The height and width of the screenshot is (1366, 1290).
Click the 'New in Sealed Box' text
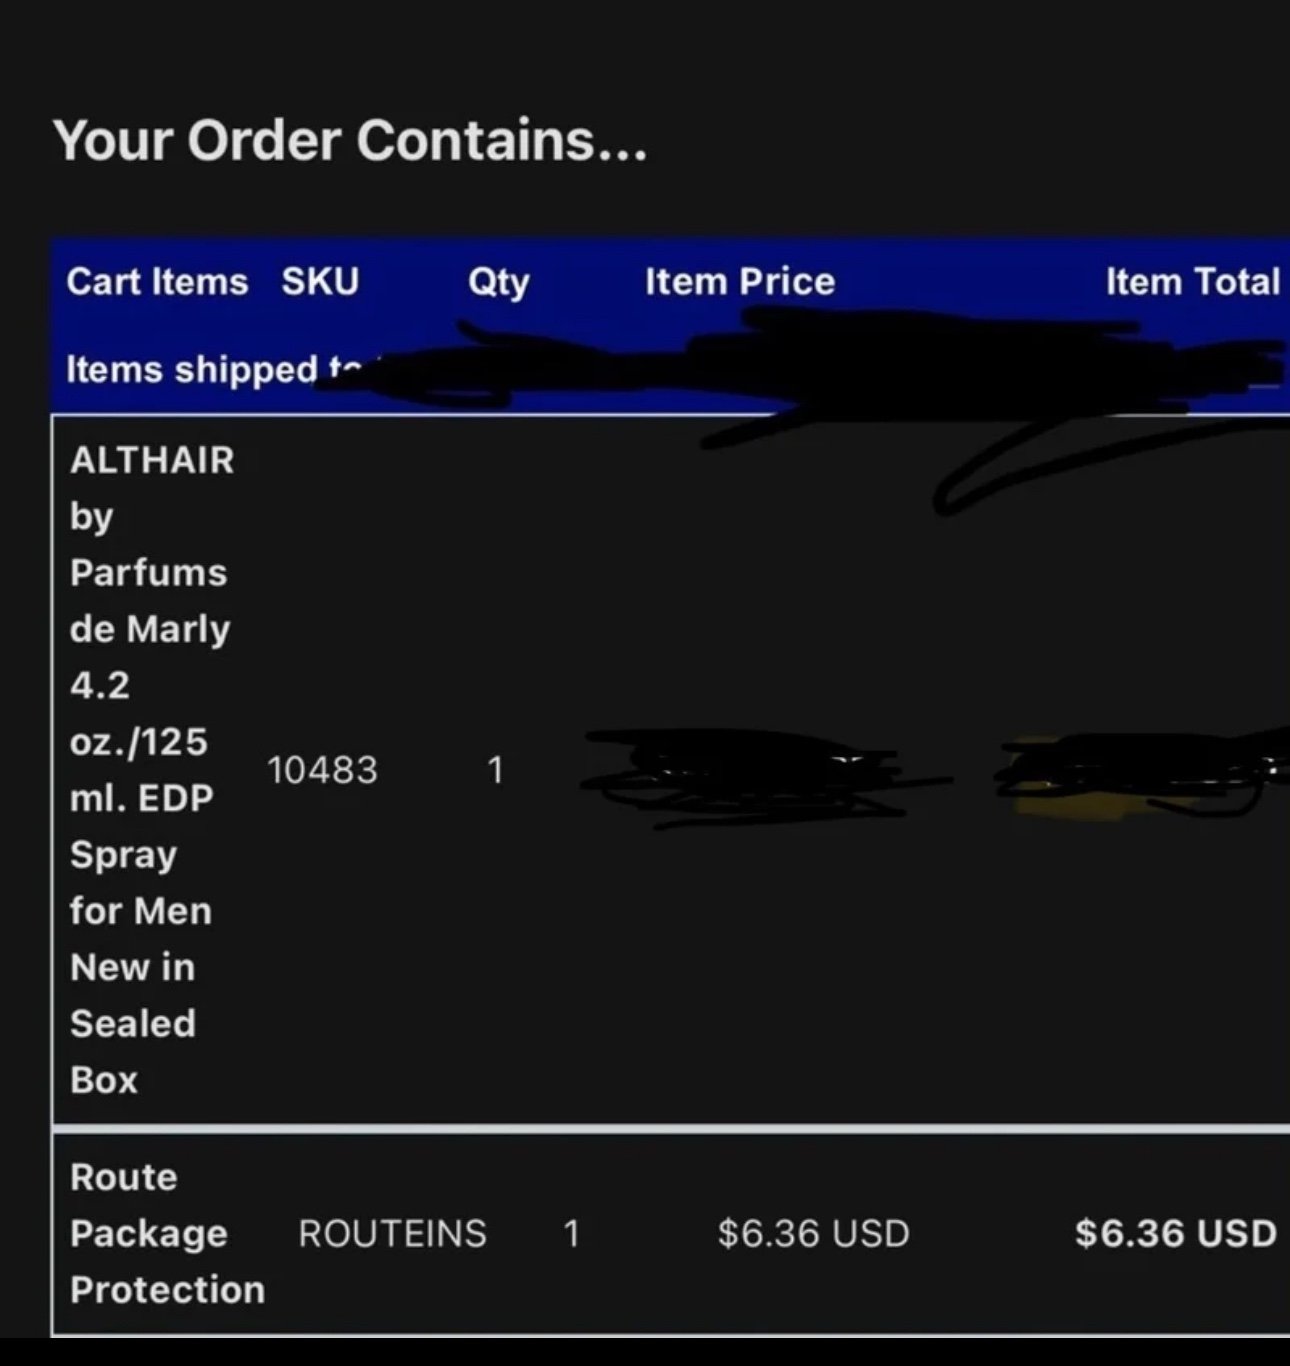coord(133,1024)
